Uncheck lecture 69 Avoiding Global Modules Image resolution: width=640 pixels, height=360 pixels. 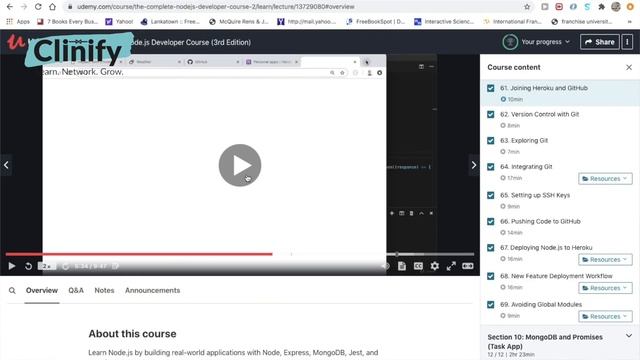pos(491,304)
